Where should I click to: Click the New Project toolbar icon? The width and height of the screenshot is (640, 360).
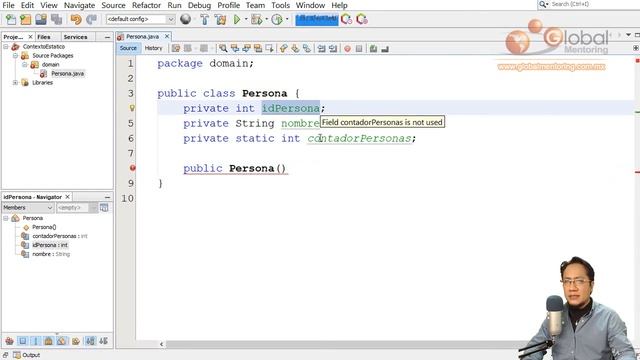[x=26, y=19]
